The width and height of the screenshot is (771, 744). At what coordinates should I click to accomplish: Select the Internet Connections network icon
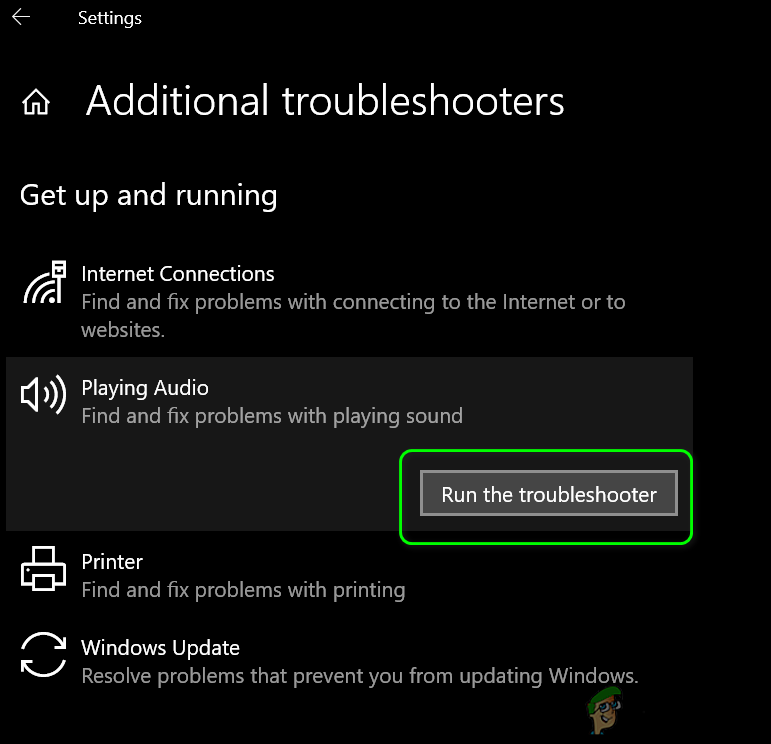[44, 283]
